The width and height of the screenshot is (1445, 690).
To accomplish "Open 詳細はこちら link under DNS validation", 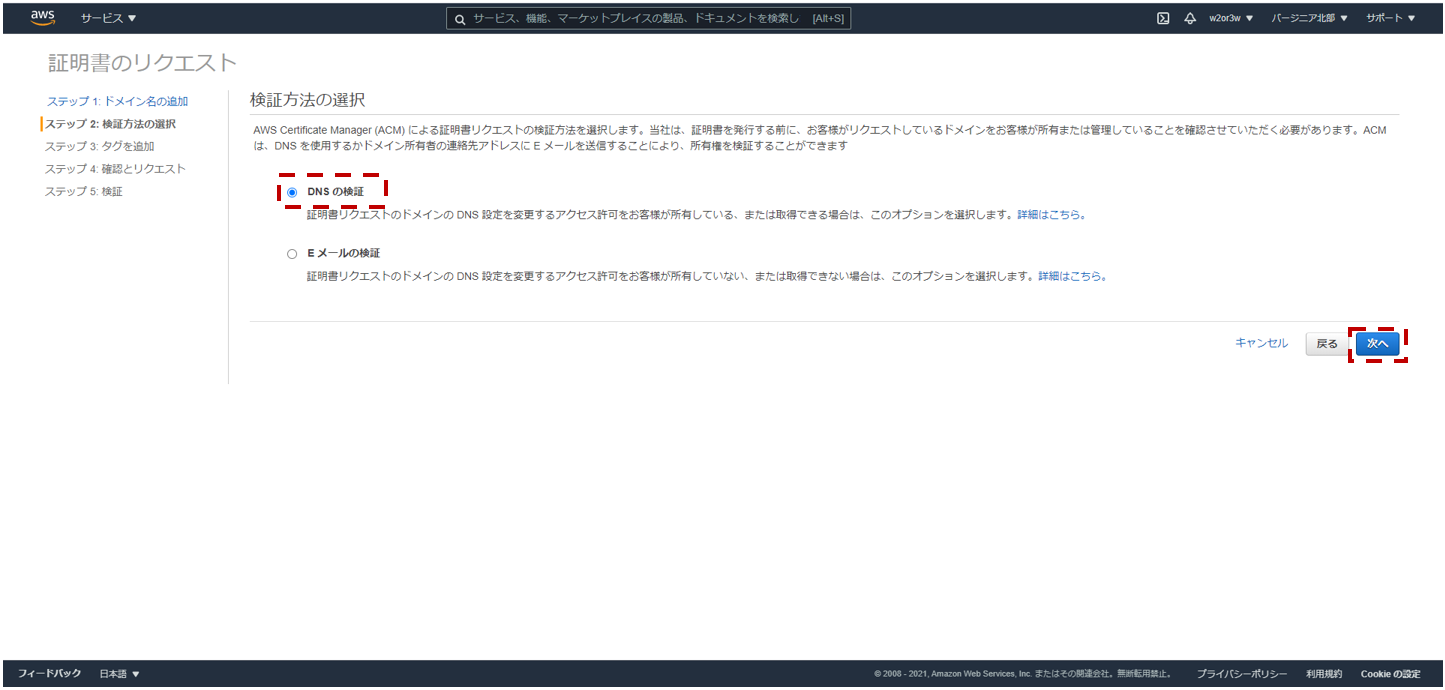I will (1051, 214).
